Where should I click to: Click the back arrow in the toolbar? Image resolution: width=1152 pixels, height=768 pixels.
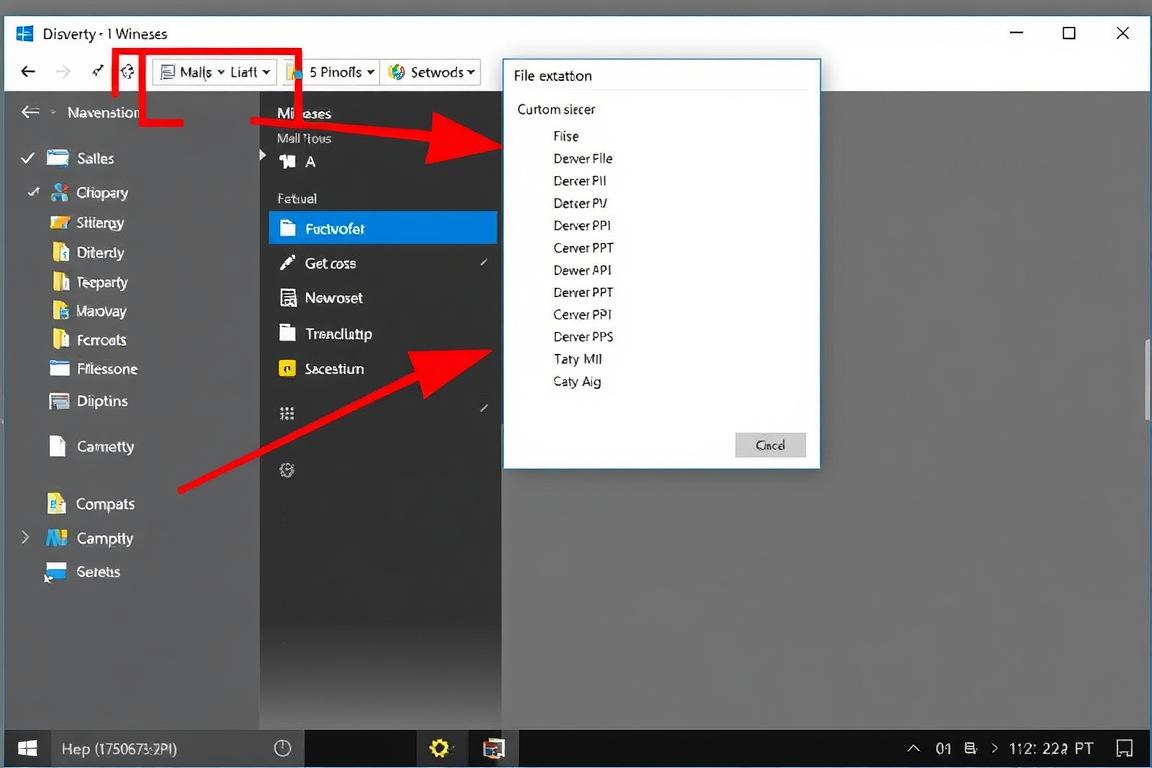coord(28,72)
